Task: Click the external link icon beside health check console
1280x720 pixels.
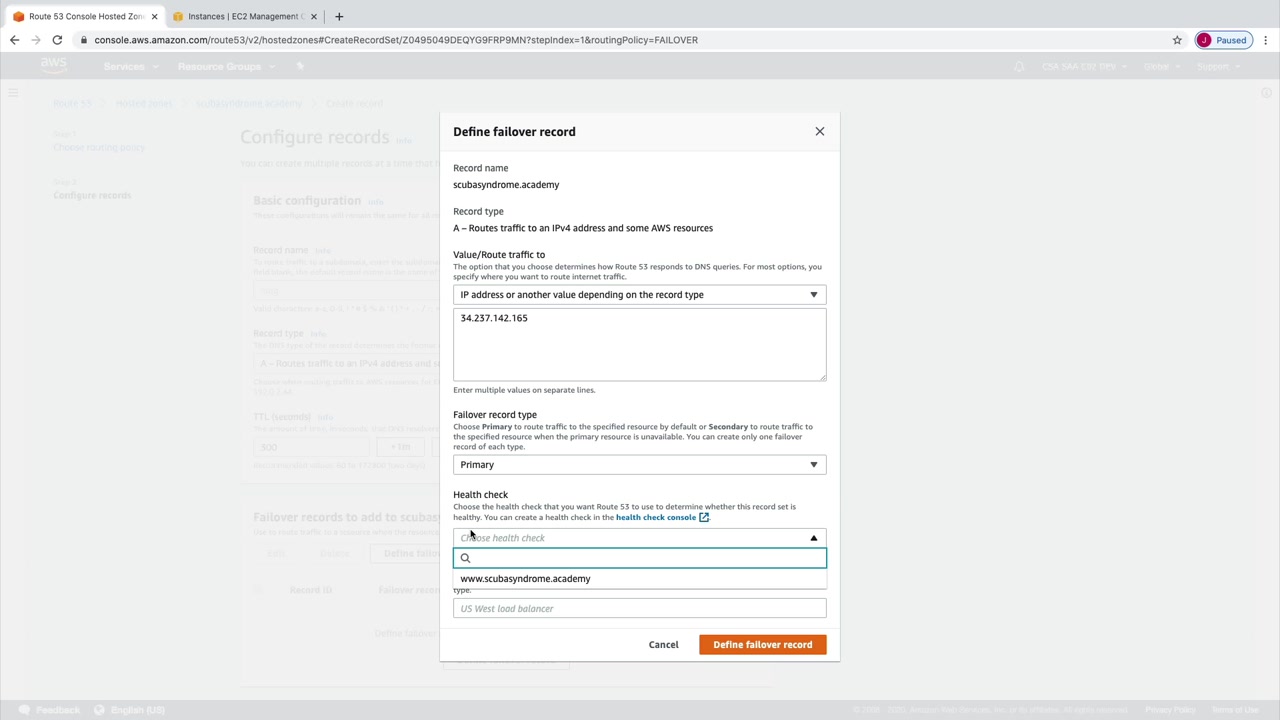Action: (704, 517)
